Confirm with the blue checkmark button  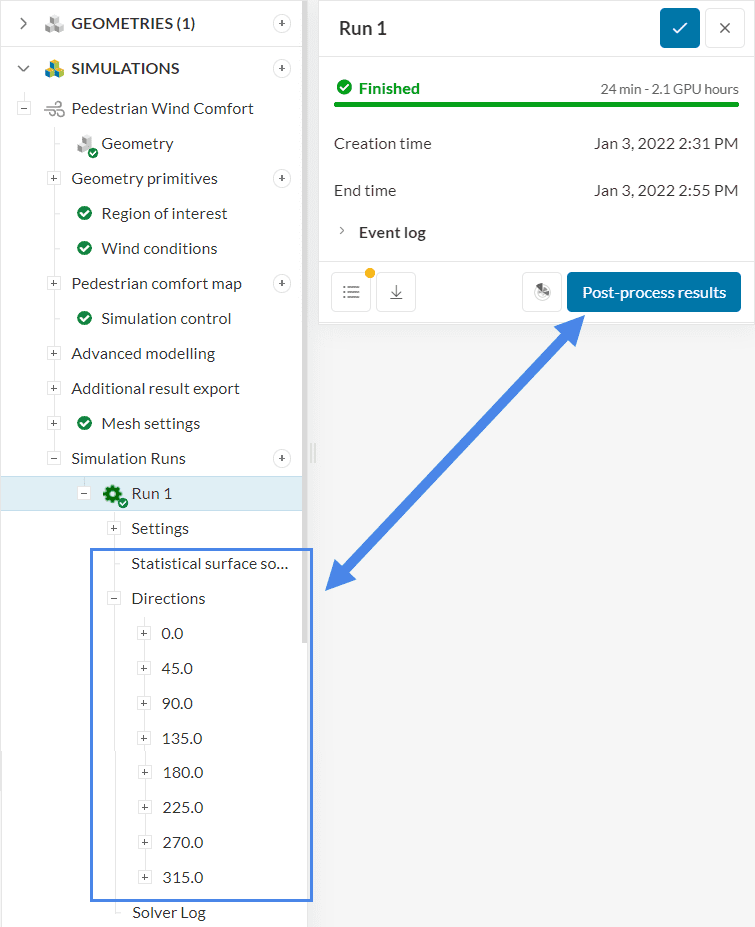click(x=679, y=28)
